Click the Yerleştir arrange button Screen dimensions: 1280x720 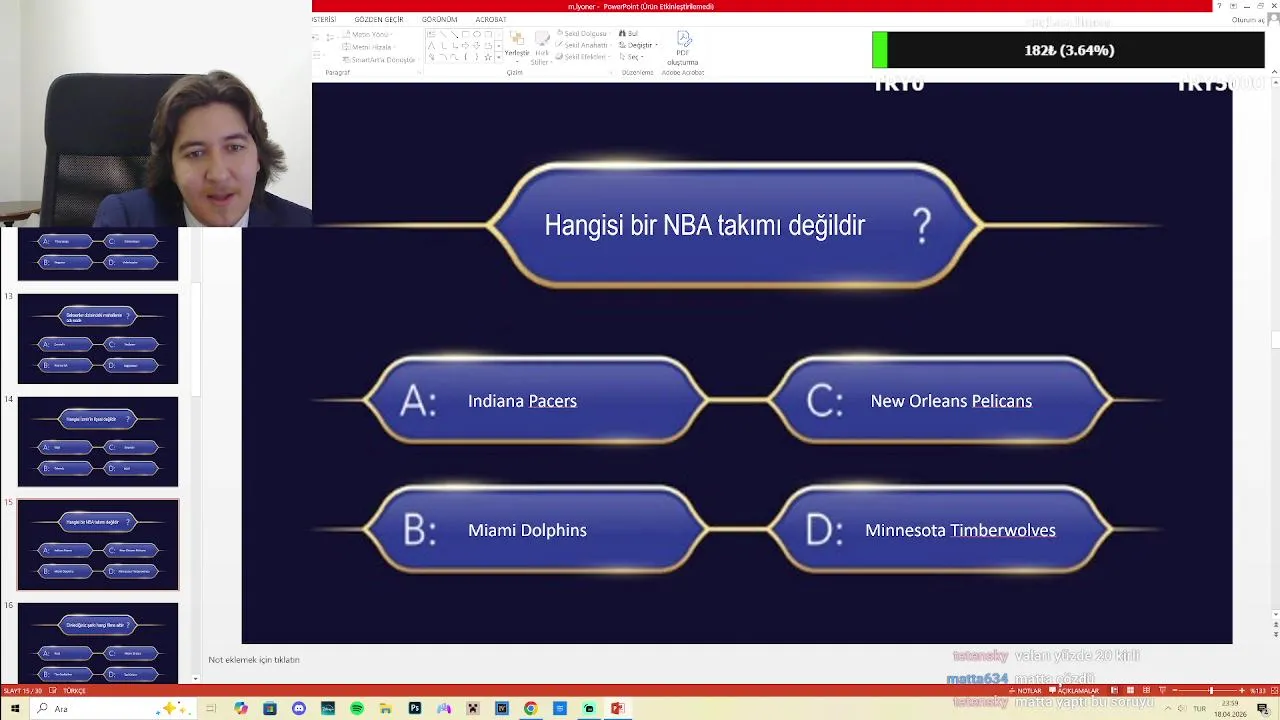pyautogui.click(x=517, y=45)
